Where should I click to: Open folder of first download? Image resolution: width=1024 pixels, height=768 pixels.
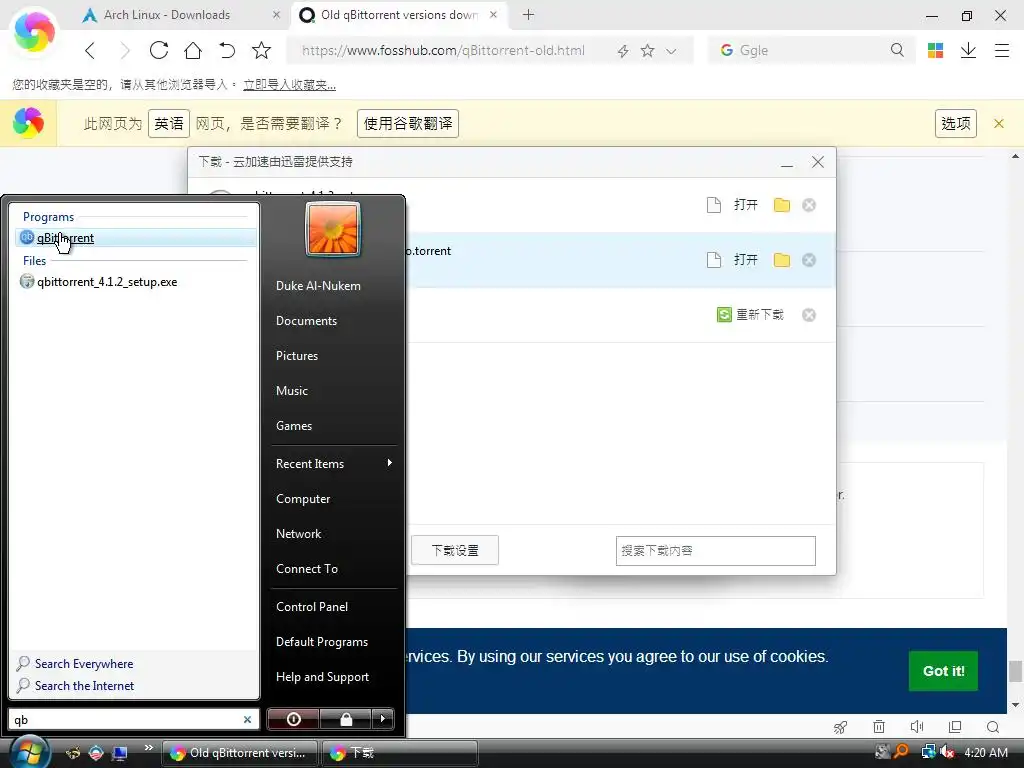click(x=782, y=205)
